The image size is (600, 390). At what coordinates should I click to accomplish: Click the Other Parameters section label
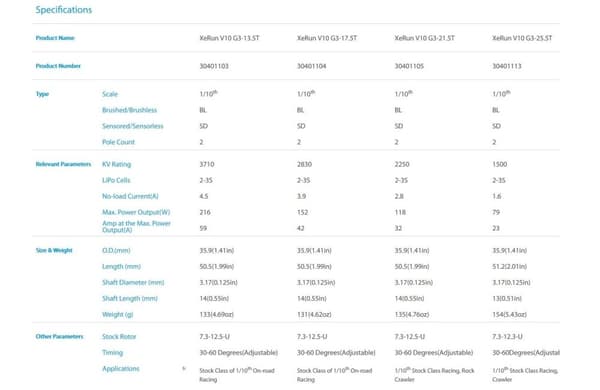point(59,336)
